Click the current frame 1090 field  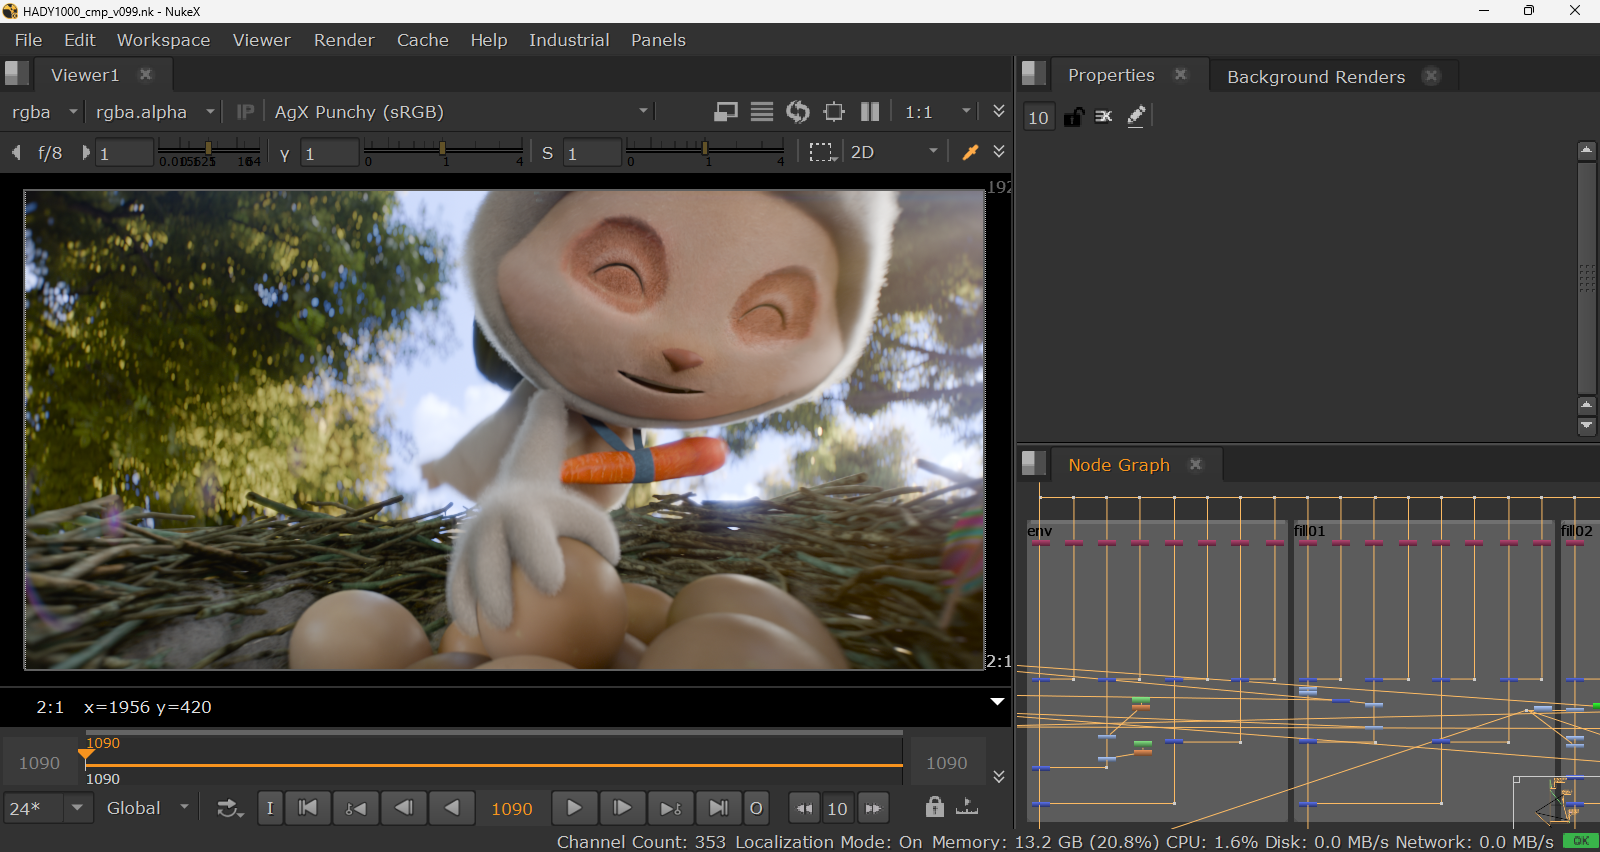[511, 808]
